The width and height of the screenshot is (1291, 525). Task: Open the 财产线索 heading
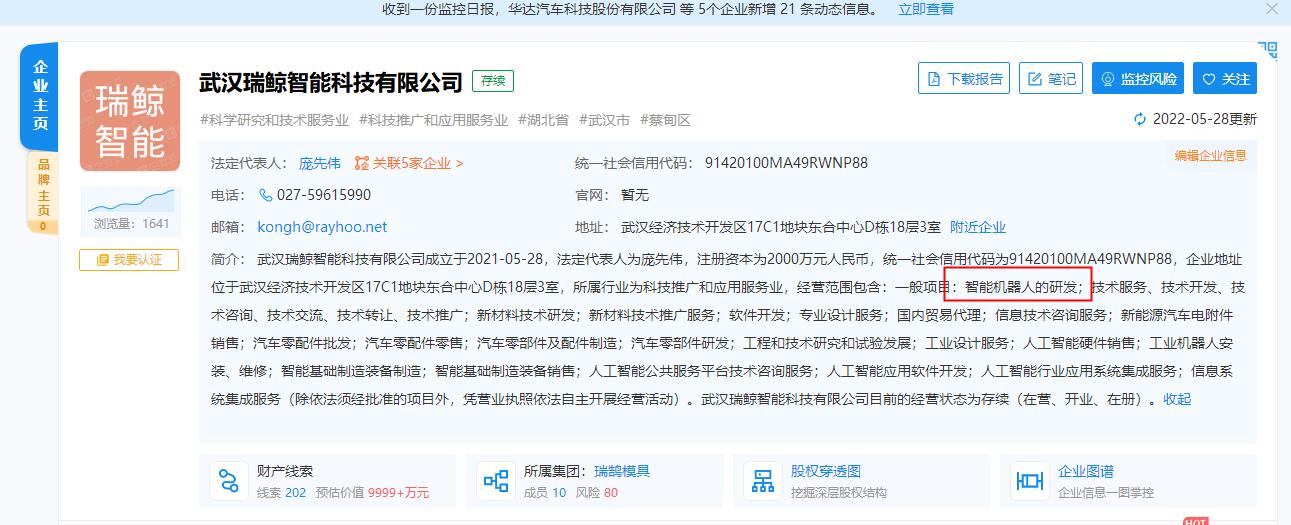click(286, 471)
